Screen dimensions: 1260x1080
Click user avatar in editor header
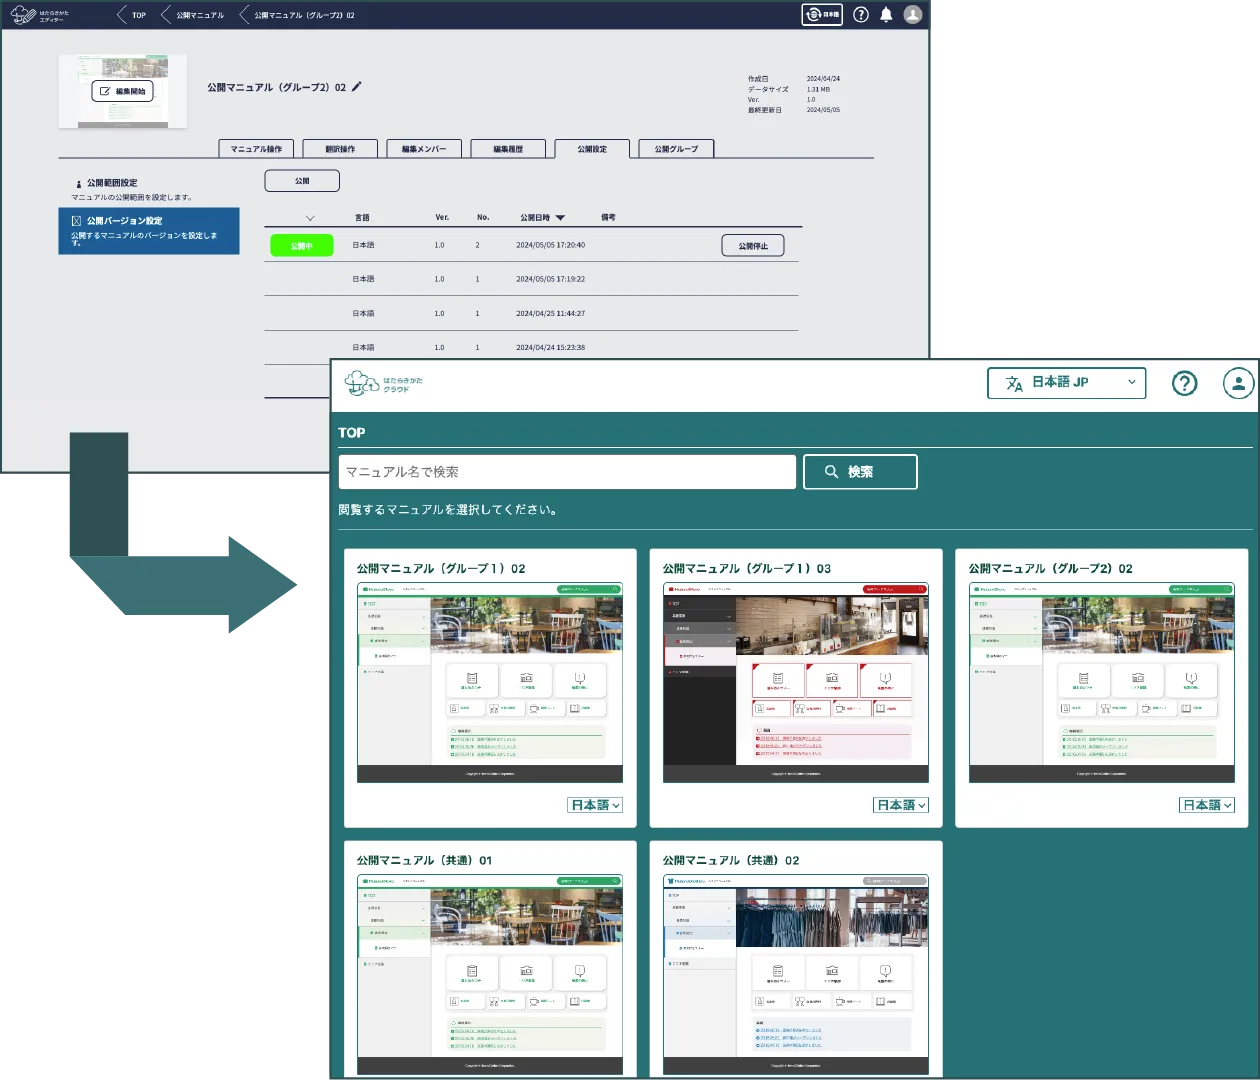click(912, 15)
